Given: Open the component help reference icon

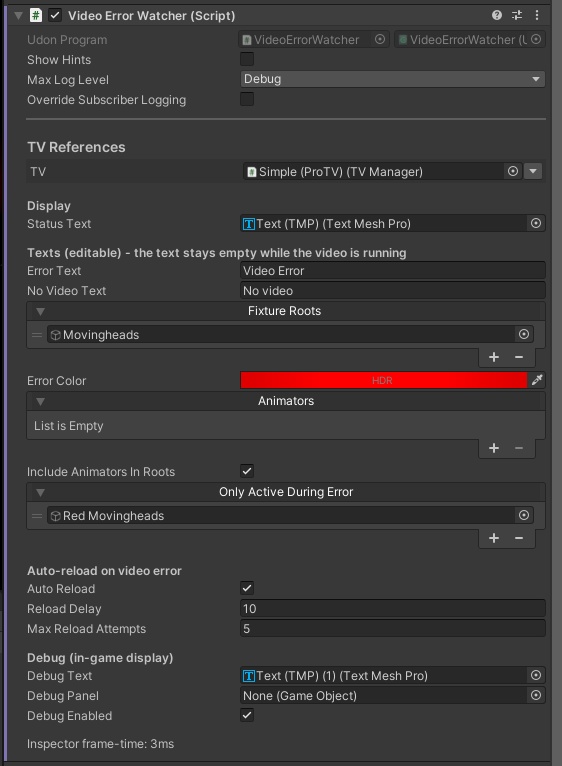Looking at the screenshot, I should click(x=497, y=15).
